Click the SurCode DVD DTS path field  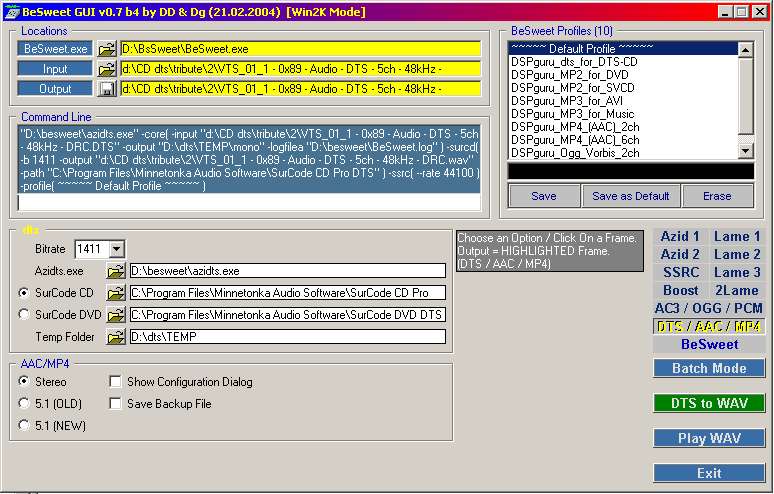tap(288, 314)
